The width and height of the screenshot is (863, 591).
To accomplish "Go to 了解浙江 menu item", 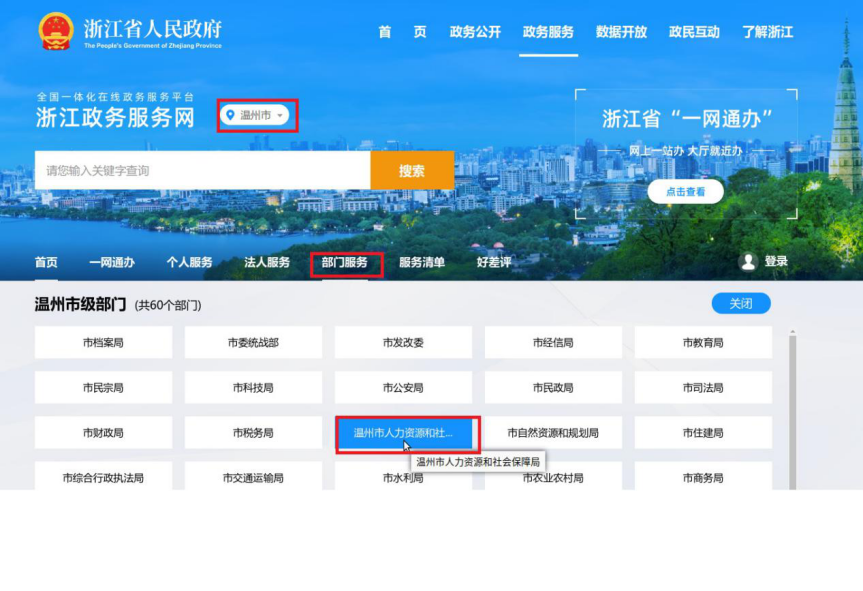I will click(x=767, y=32).
